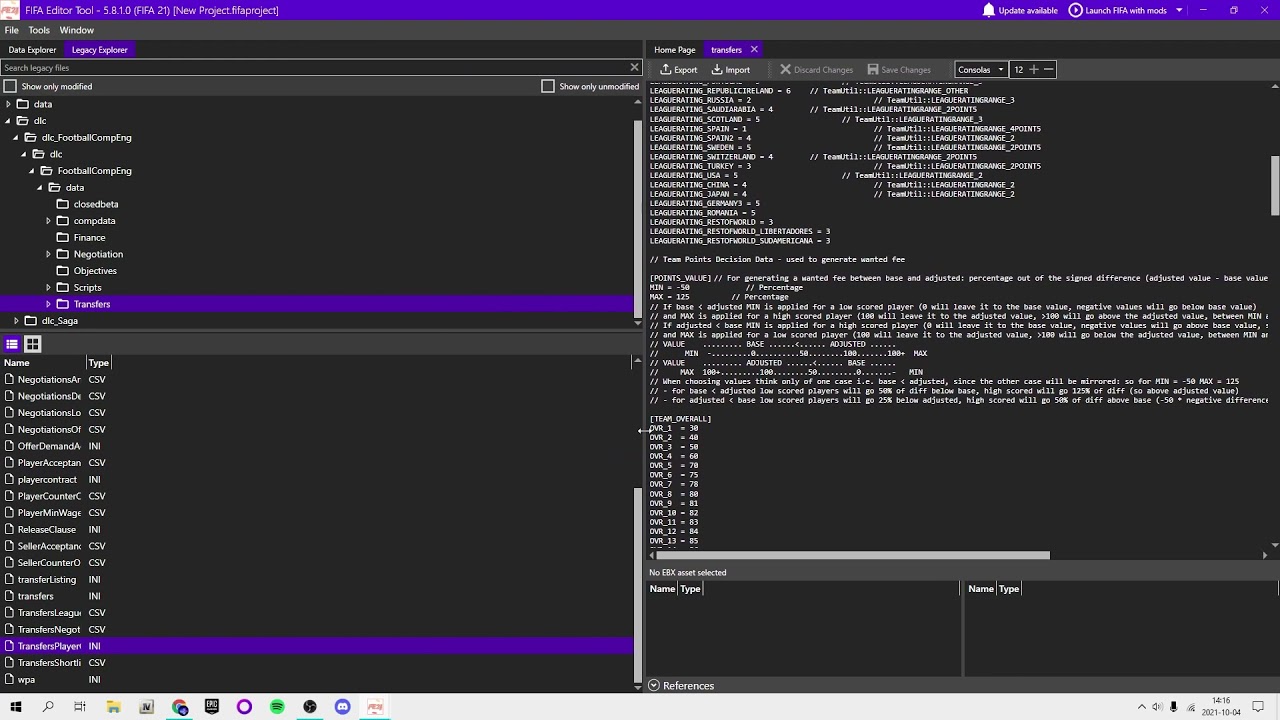Click the Save Changes button

click(x=899, y=70)
